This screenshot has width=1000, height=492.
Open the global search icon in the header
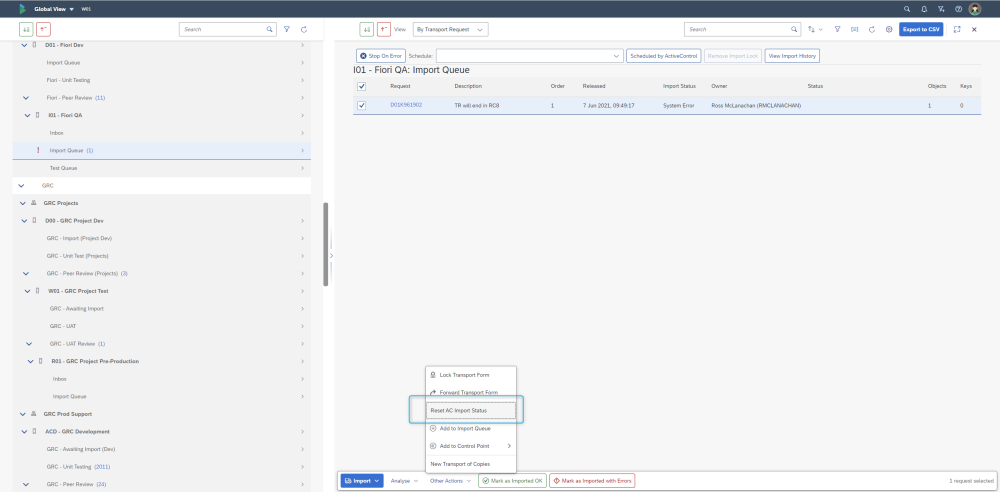pos(907,9)
